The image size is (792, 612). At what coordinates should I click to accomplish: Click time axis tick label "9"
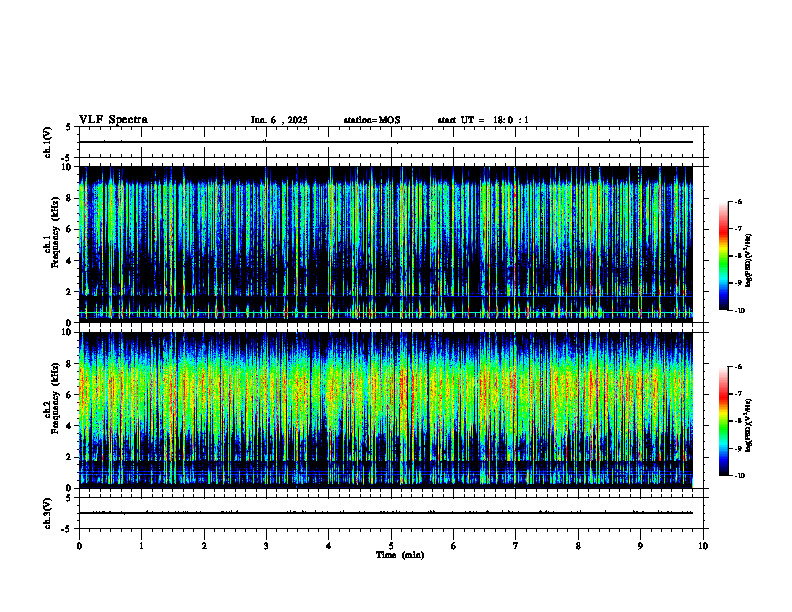[x=640, y=546]
